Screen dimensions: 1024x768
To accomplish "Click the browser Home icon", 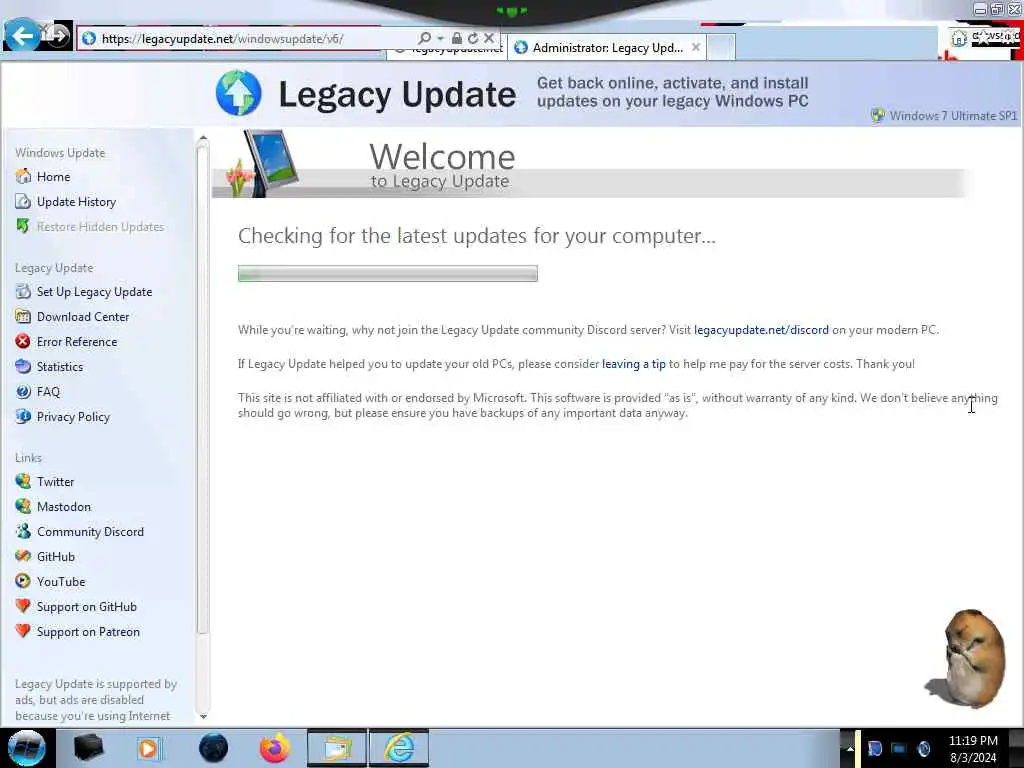I will coord(958,38).
